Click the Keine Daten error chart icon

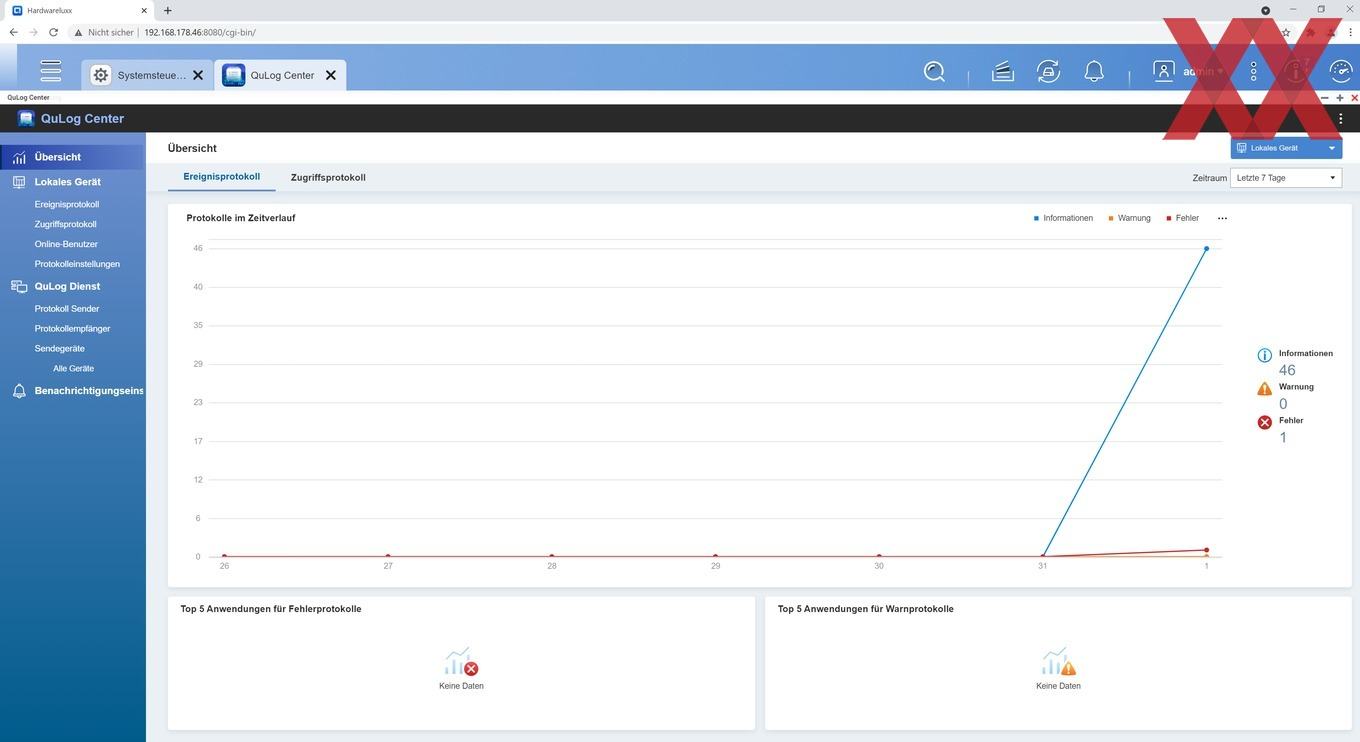[461, 662]
